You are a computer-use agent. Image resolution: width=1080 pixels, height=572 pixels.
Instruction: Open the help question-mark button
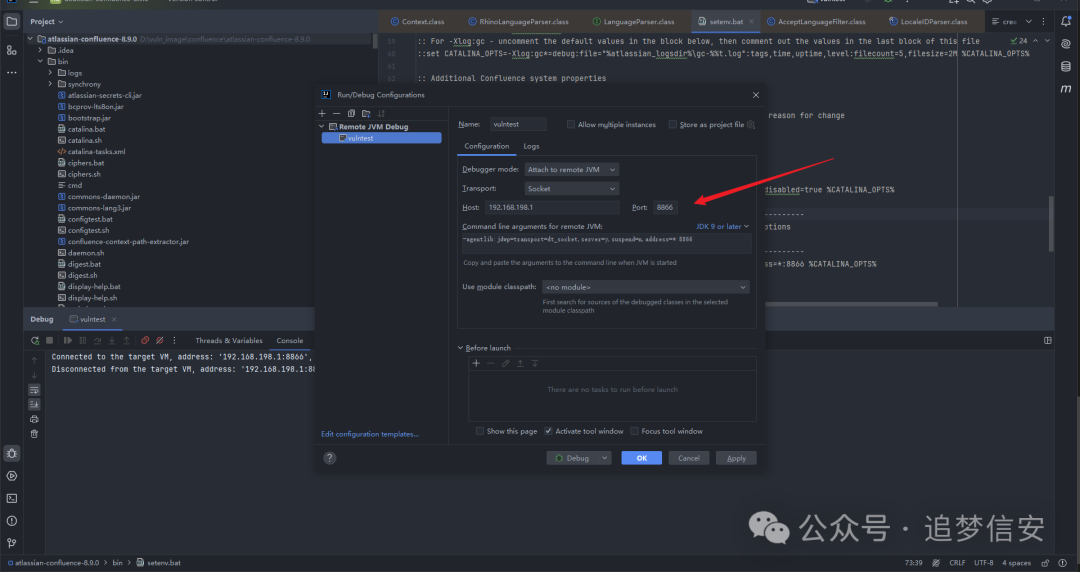point(330,458)
